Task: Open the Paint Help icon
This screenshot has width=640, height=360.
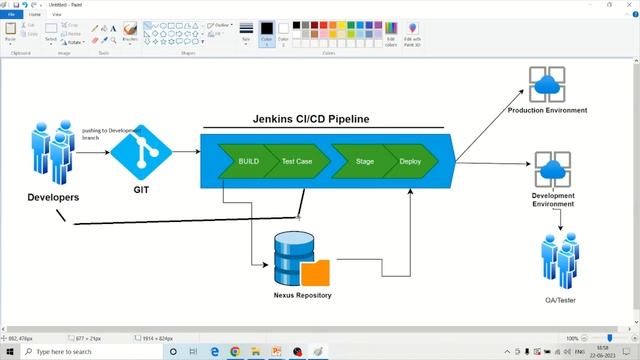Action: click(636, 14)
